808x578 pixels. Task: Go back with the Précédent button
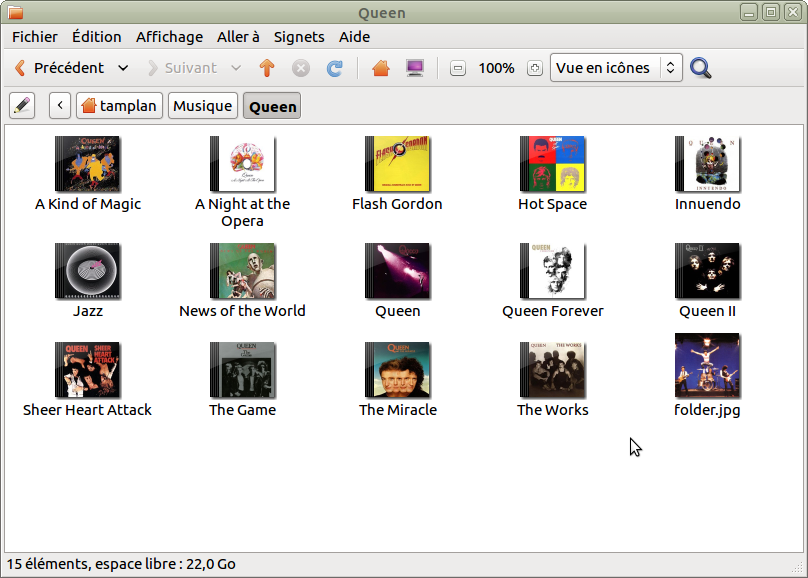[x=60, y=68]
